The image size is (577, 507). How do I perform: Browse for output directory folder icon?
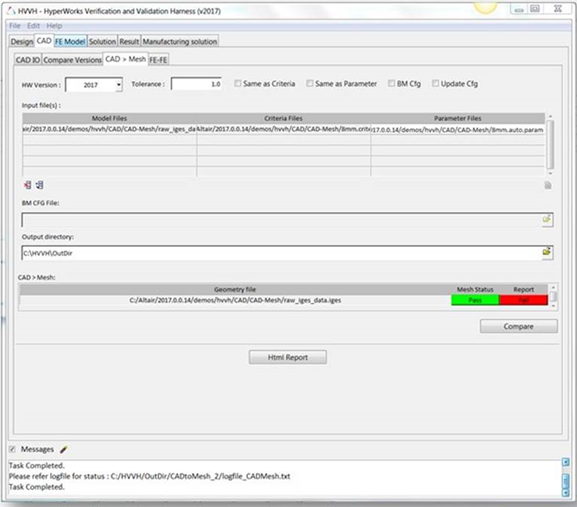[547, 252]
